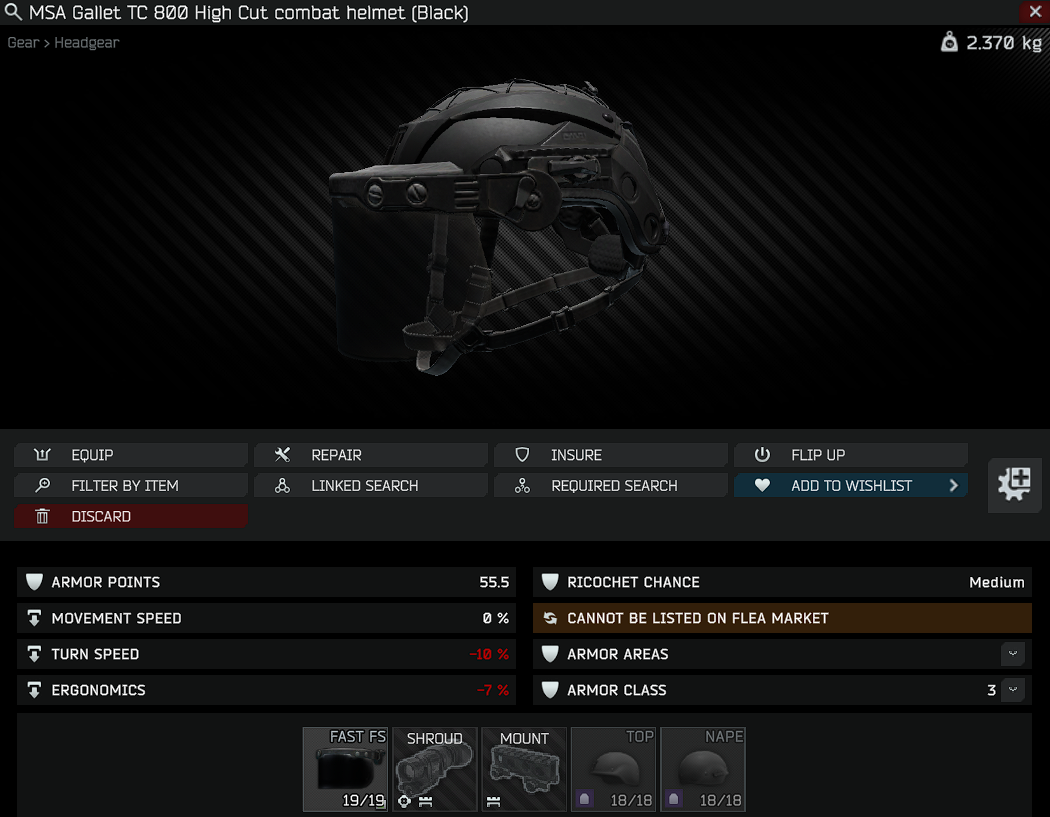
Task: Click FILTER BY ITEM option
Action: (x=131, y=486)
